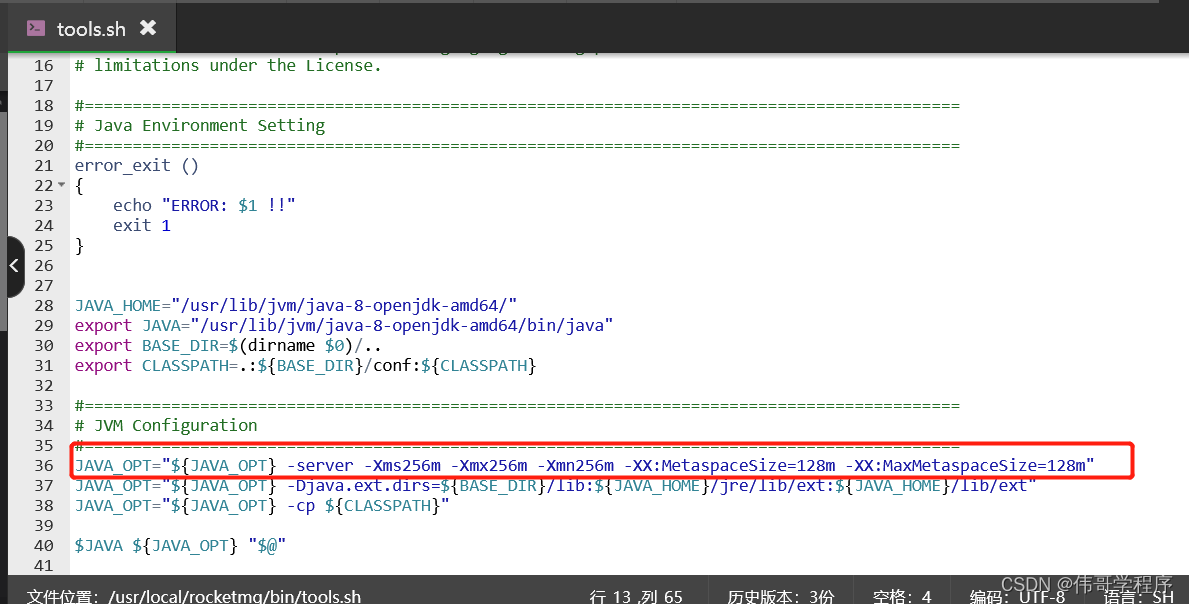Click export BASE_DIR line 30

pyautogui.click(x=227, y=346)
